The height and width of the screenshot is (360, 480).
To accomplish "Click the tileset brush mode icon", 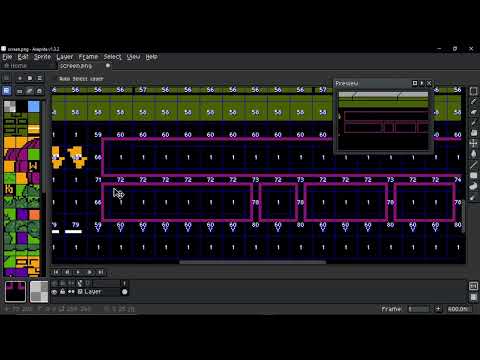I will [x=30, y=91].
